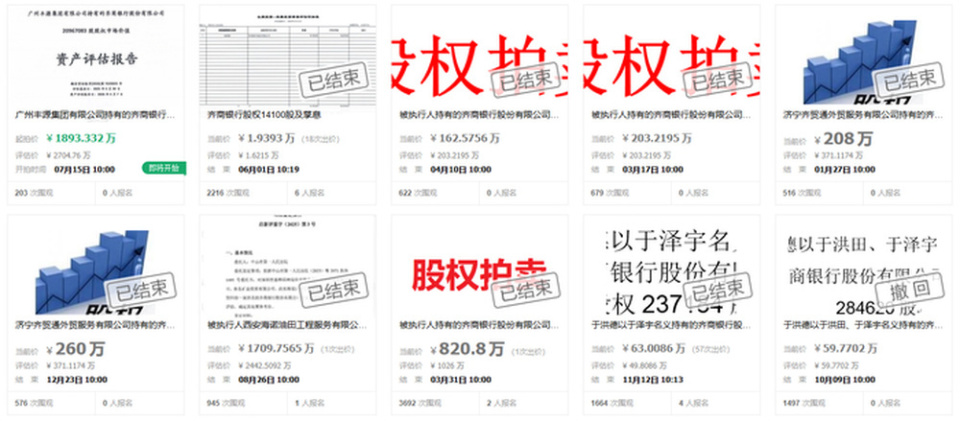Open the 资产评估报告 thumbnail image

tap(96, 56)
